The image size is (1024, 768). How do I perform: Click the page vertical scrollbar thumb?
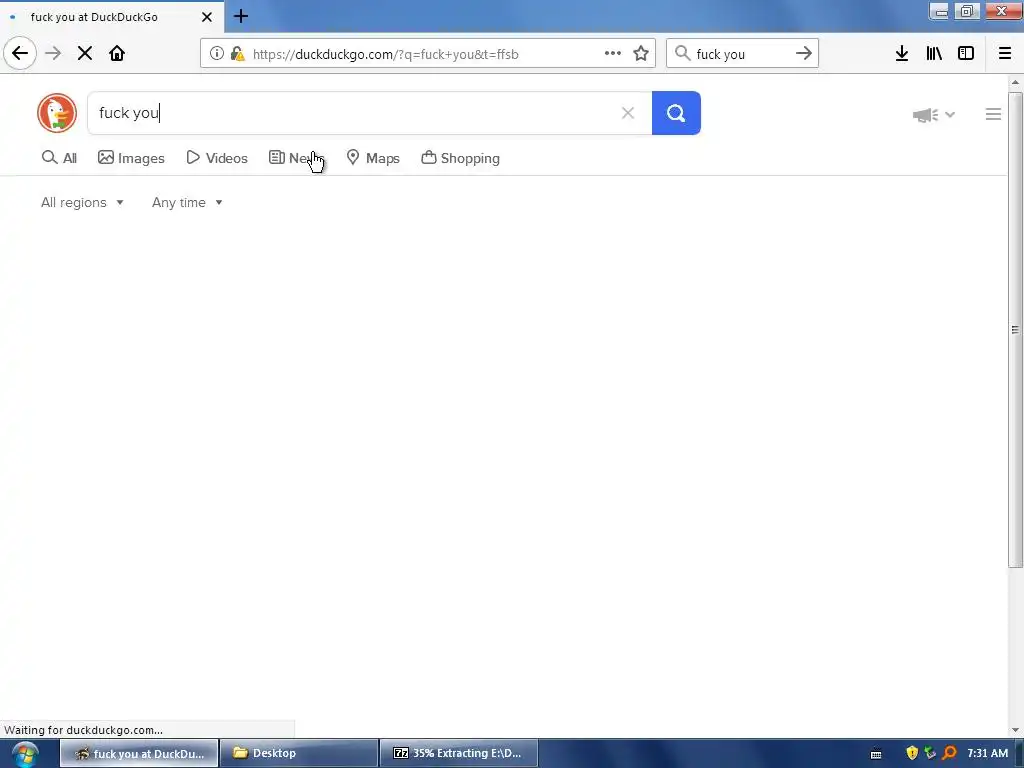pos(1015,330)
